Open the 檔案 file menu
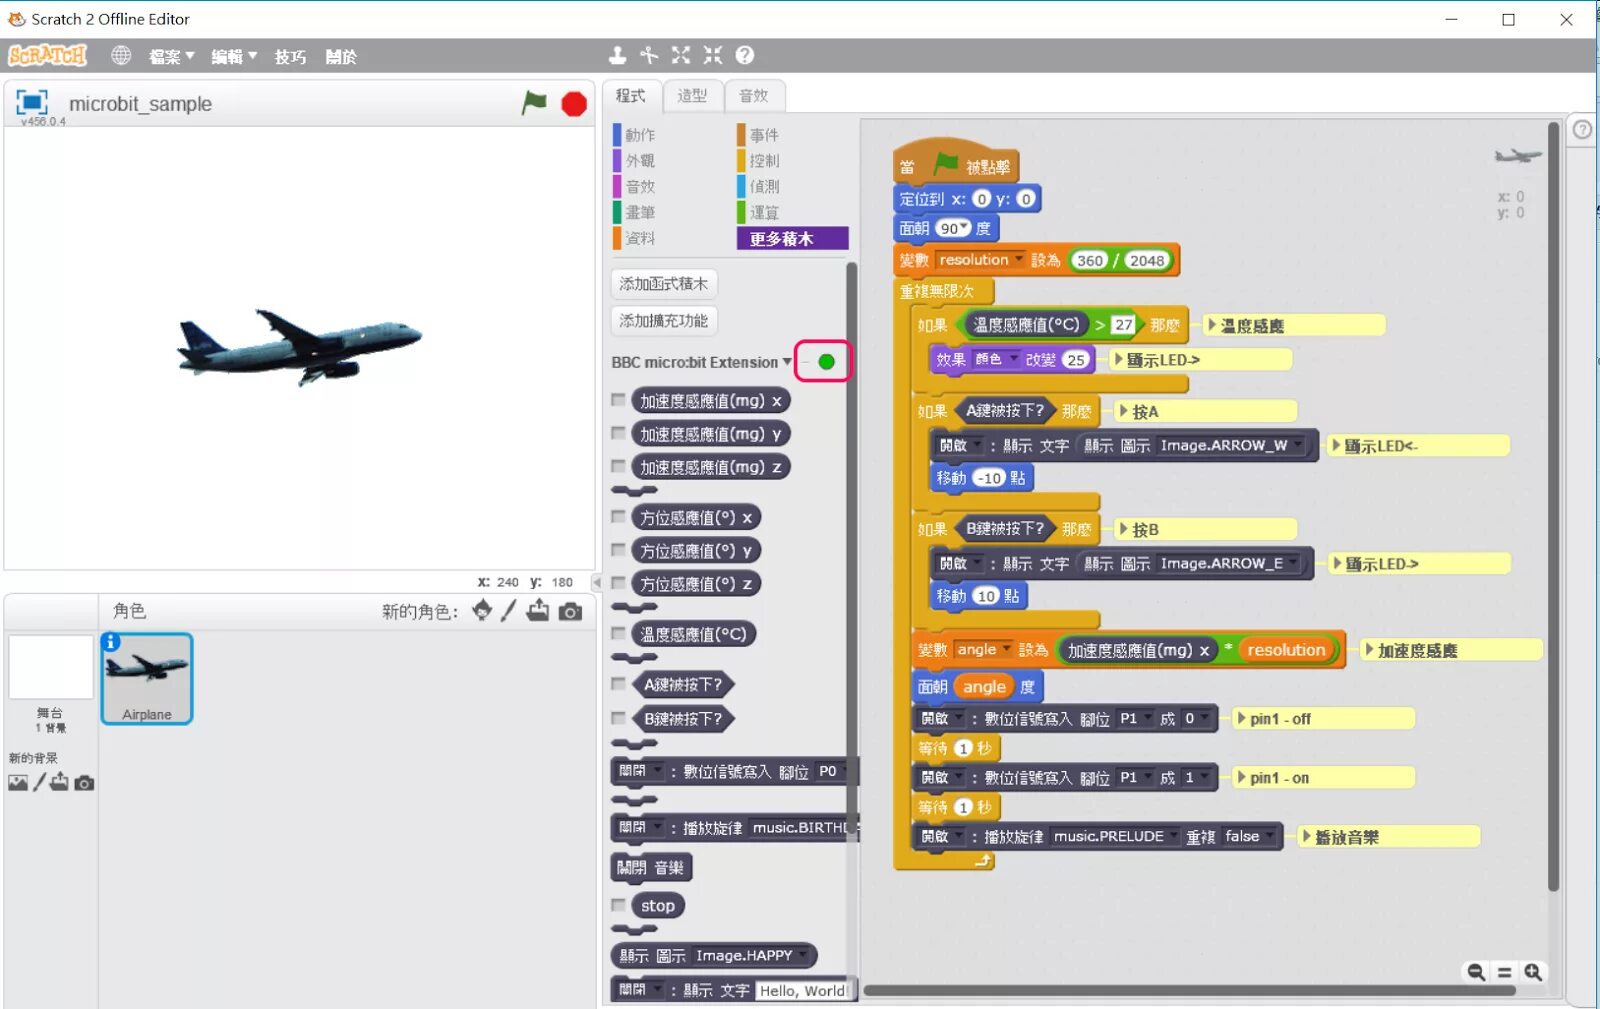Screen dimensions: 1600x1009 (x=171, y=57)
